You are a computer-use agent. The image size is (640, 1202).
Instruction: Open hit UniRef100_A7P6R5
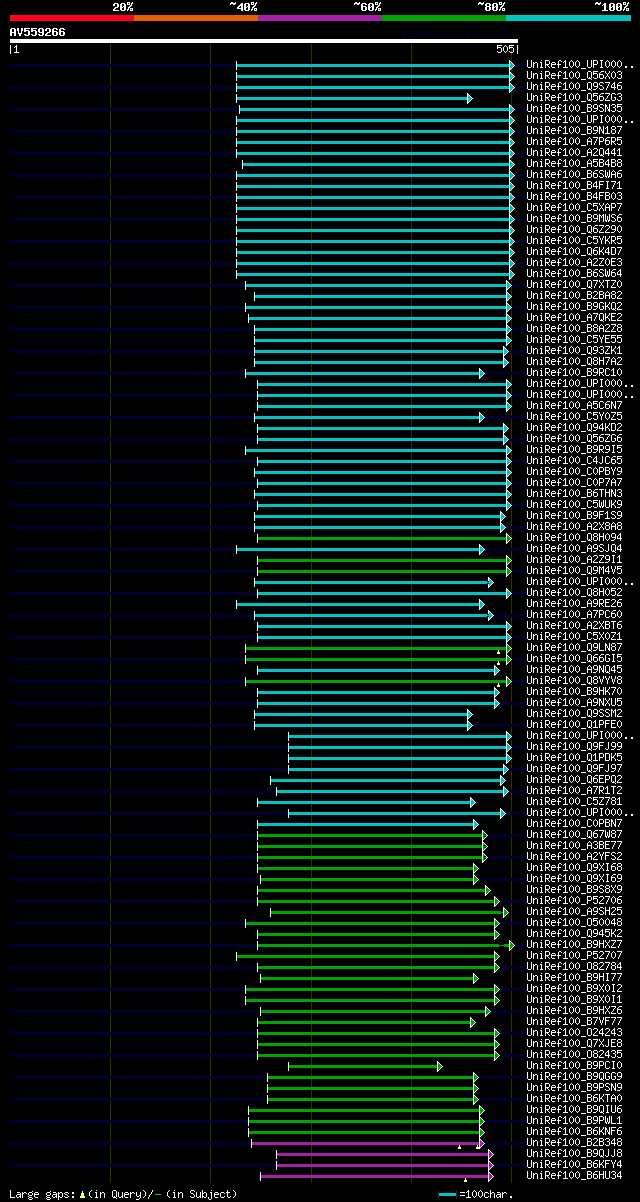click(574, 141)
